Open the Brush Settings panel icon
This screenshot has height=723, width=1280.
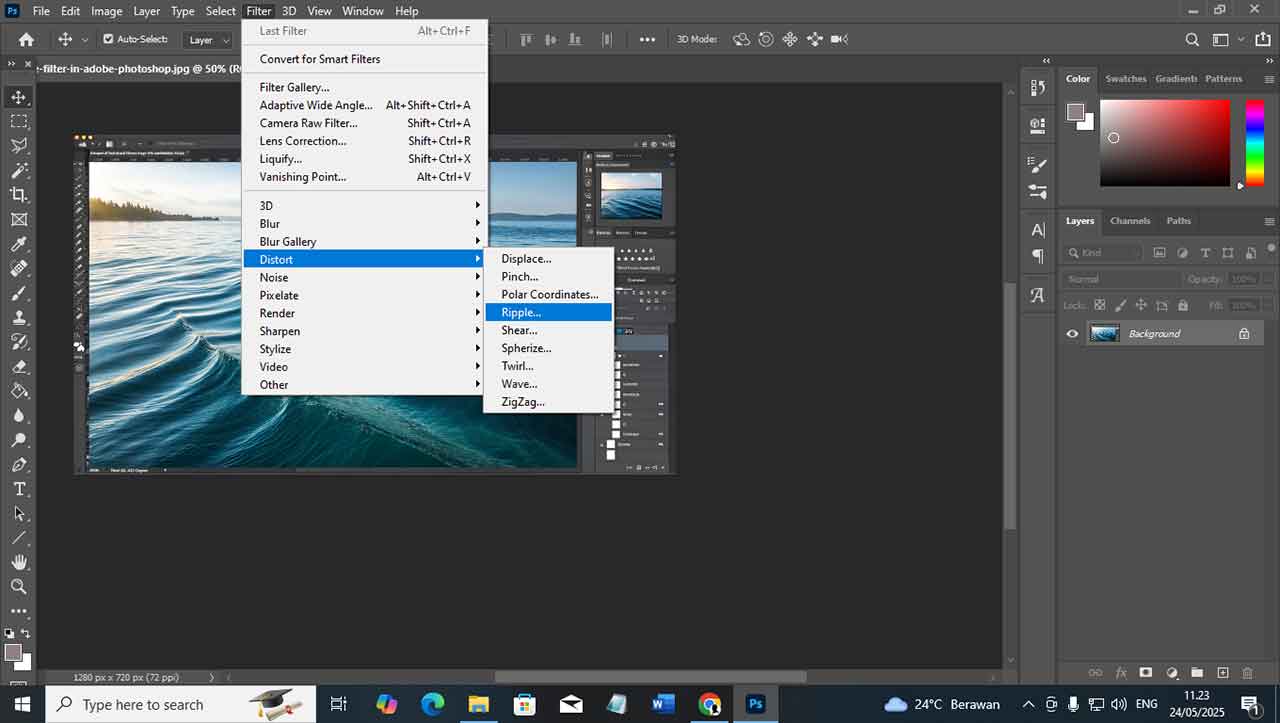coord(1037,164)
